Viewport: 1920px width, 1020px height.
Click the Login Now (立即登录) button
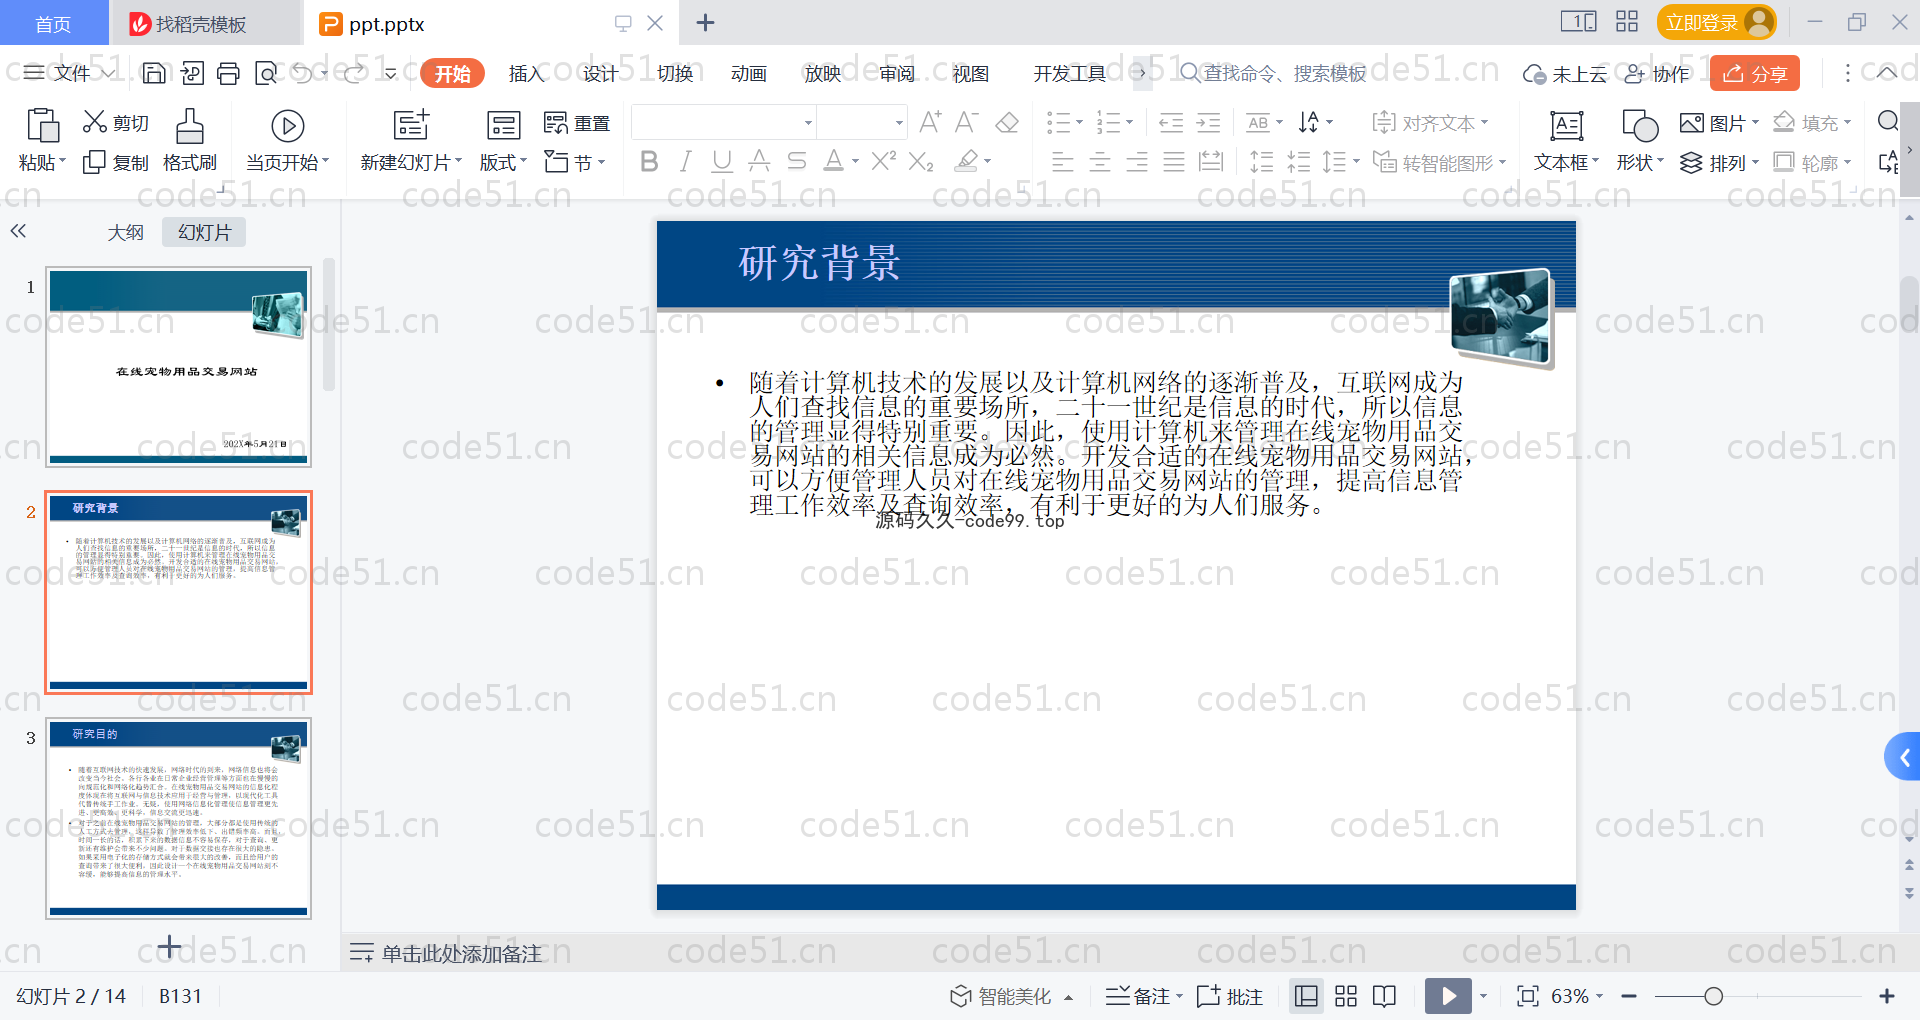pyautogui.click(x=1717, y=22)
